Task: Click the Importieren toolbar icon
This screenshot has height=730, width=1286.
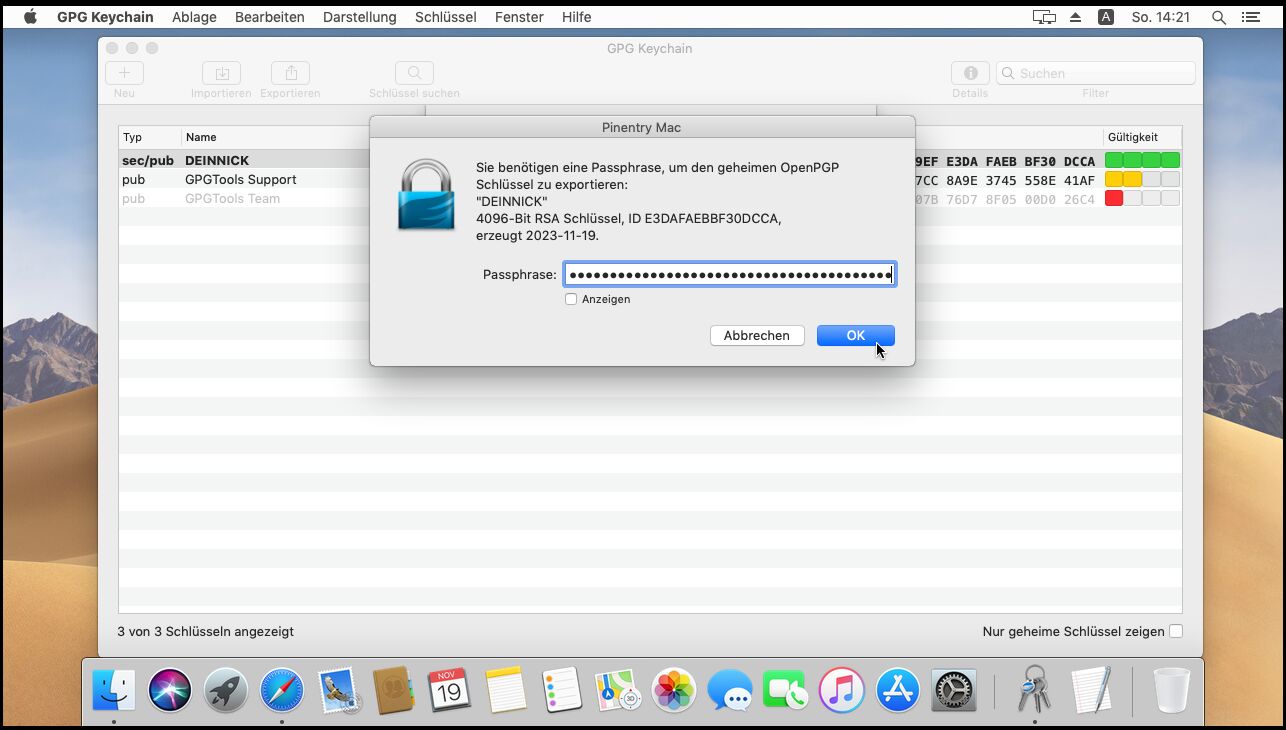Action: (221, 73)
